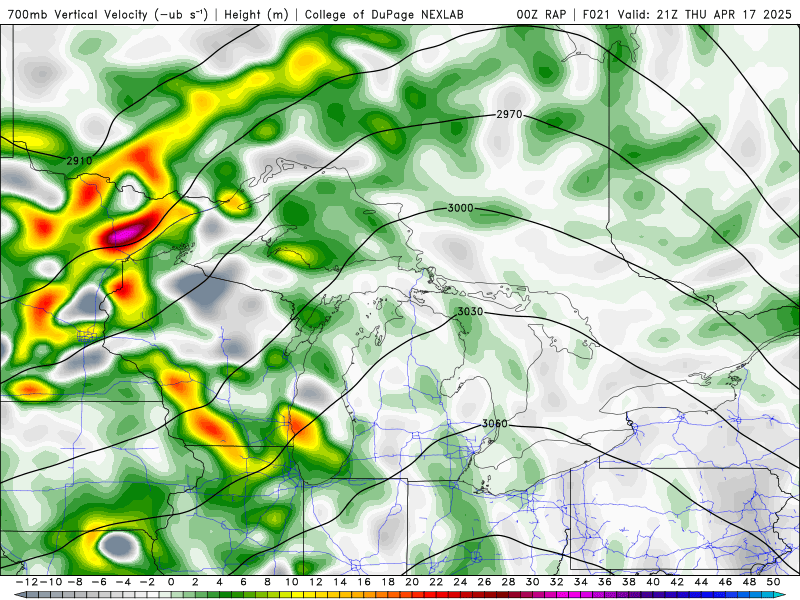
Task: Click the 'Valid: 21Z THU APR 17 2025' text
Action: pos(705,14)
